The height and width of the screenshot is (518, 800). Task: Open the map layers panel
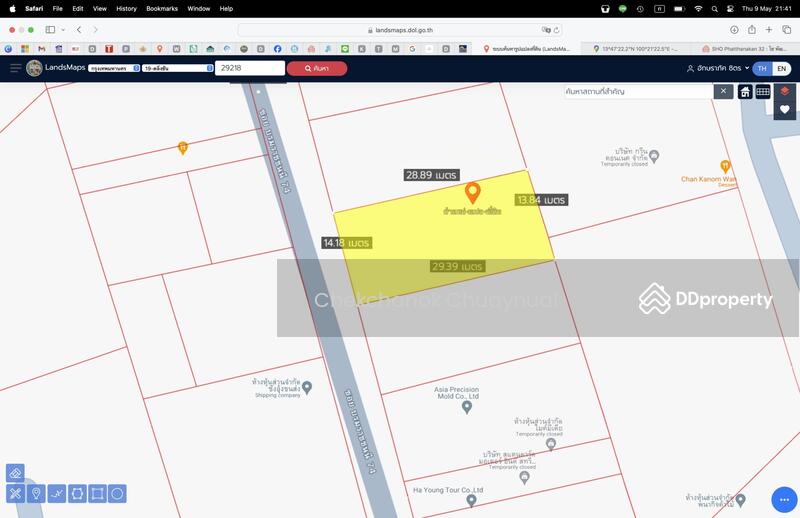click(785, 91)
